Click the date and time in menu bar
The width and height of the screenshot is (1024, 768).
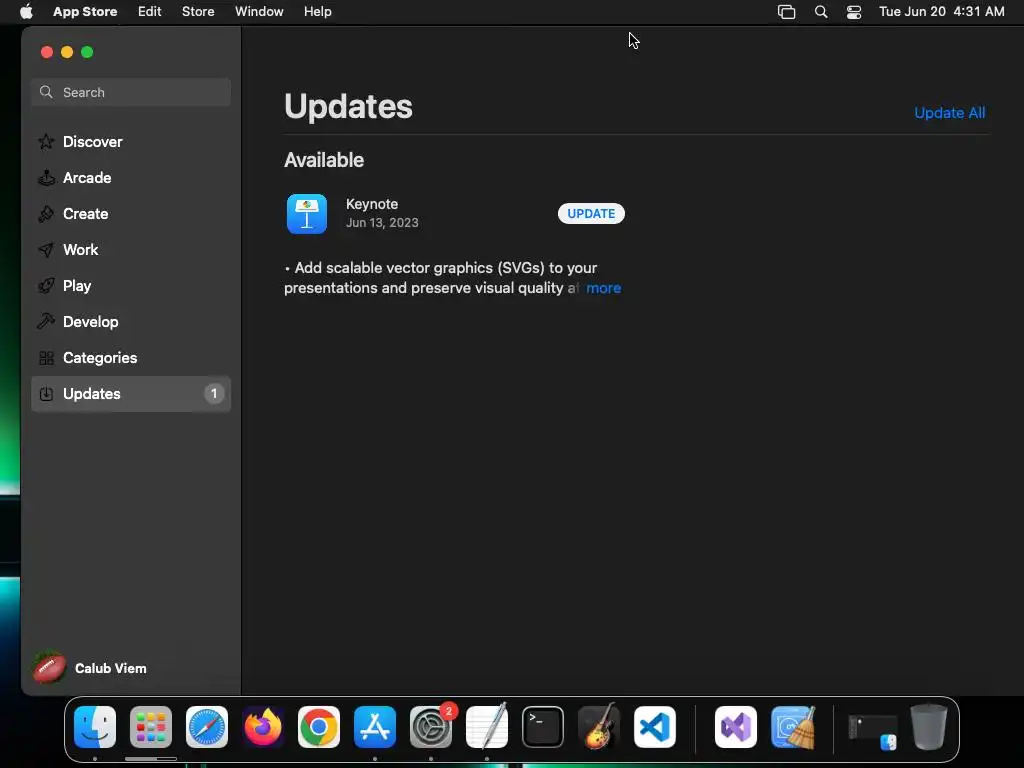[942, 12]
